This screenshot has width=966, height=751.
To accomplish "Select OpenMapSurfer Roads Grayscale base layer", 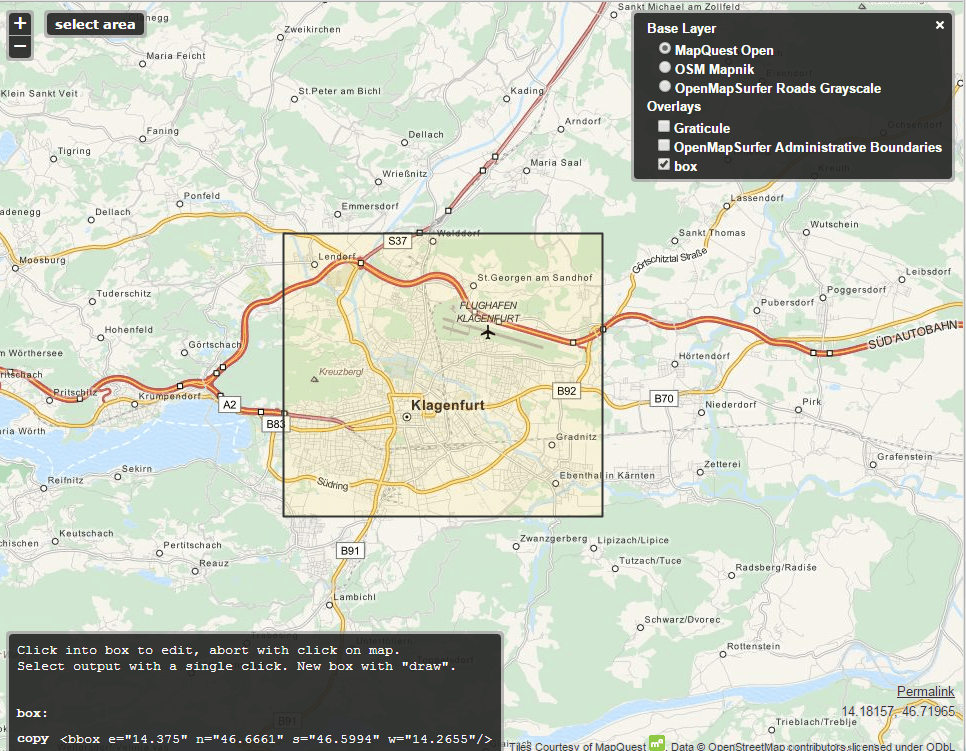I will 665,86.
